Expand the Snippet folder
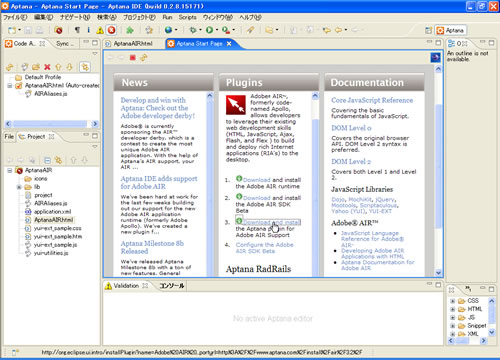This screenshot has height=360, width=500. tap(453, 326)
